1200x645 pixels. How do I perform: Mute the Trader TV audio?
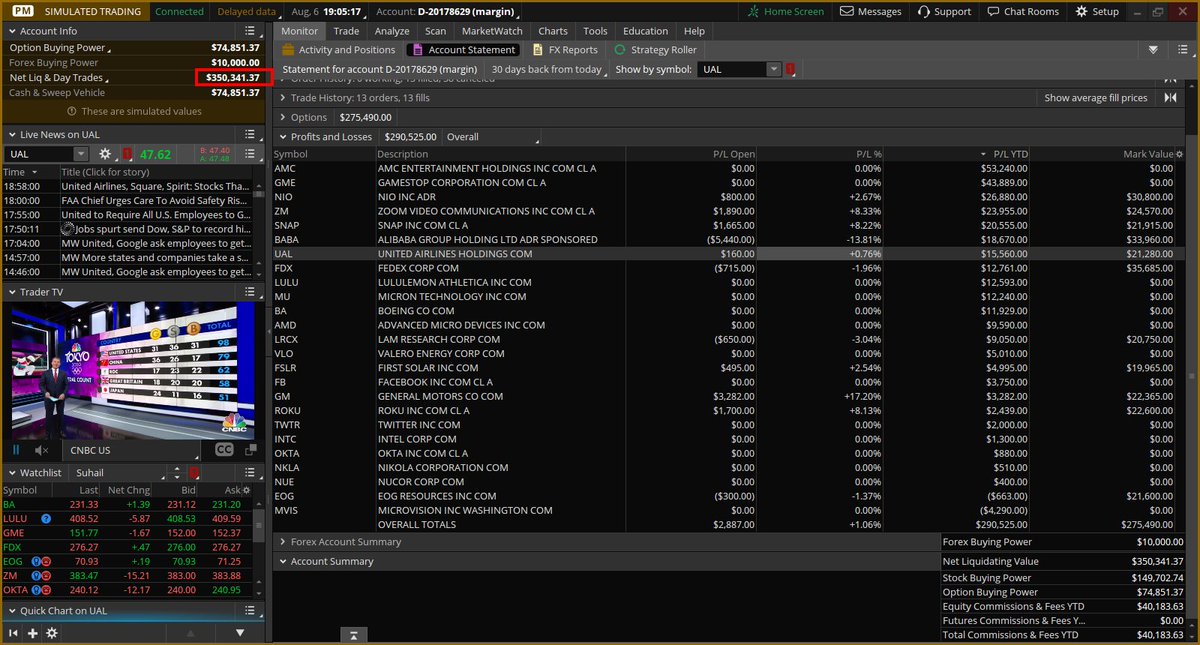click(x=41, y=450)
